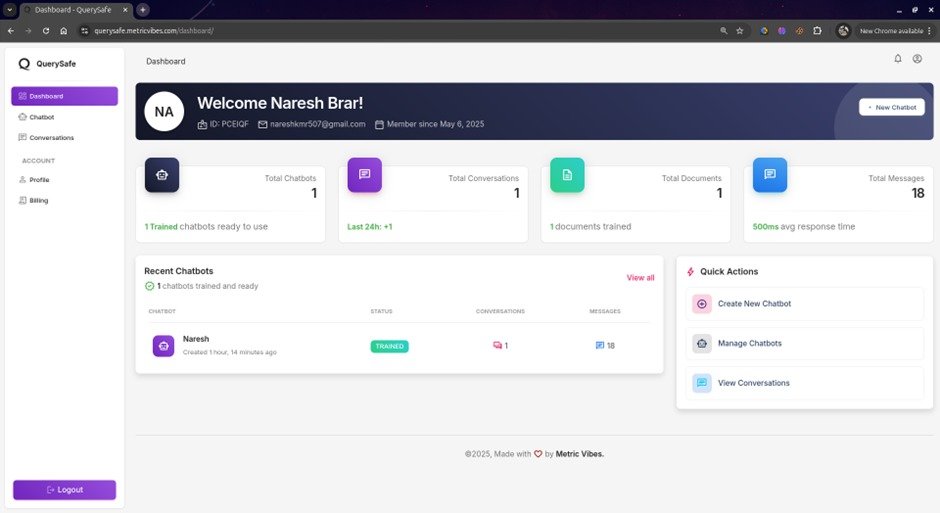
Task: Click the View all link
Action: pyautogui.click(x=640, y=277)
